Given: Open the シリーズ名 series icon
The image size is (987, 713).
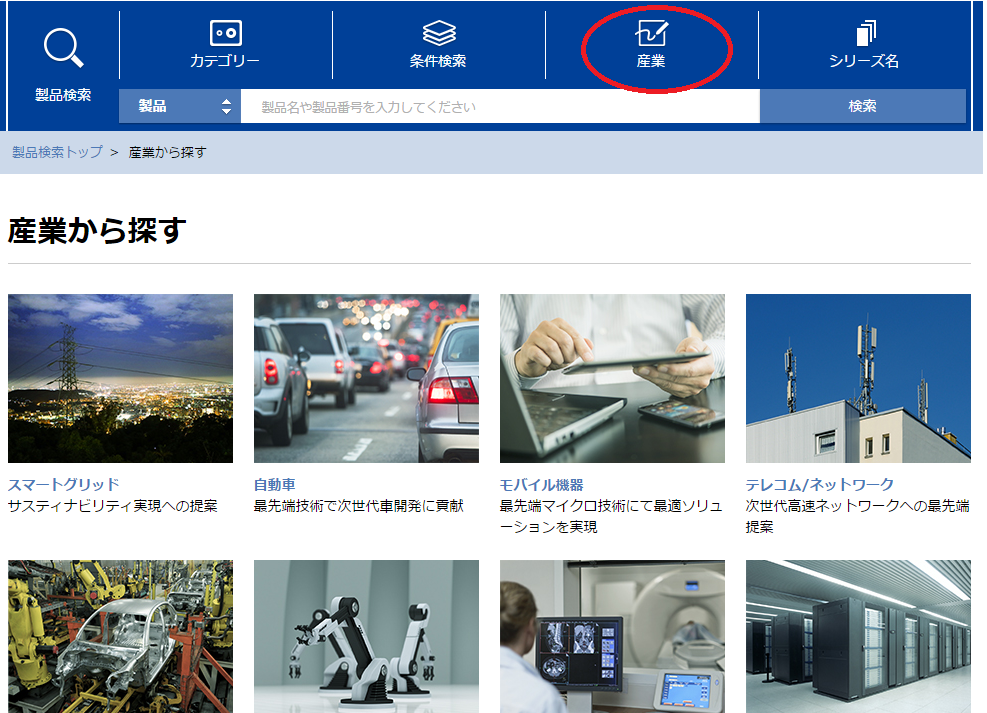Looking at the screenshot, I should pos(864,34).
